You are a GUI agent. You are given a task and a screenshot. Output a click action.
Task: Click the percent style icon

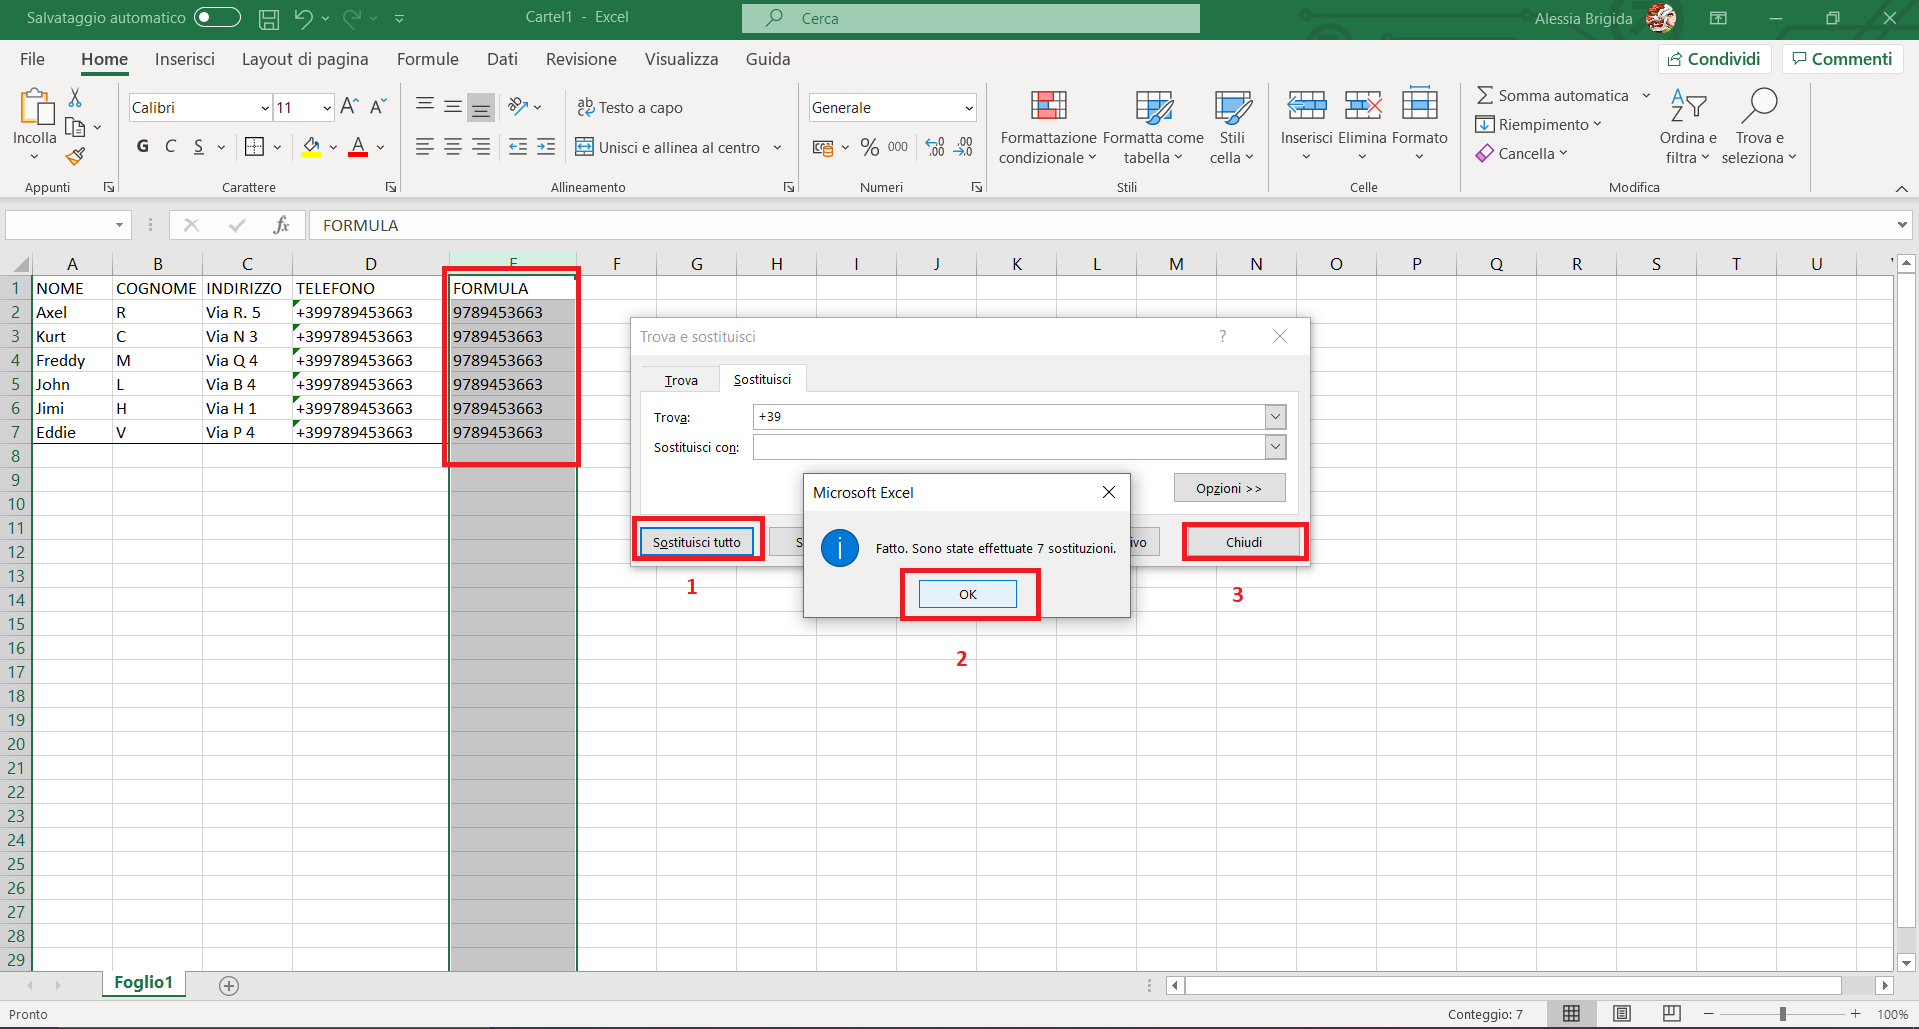(x=869, y=147)
